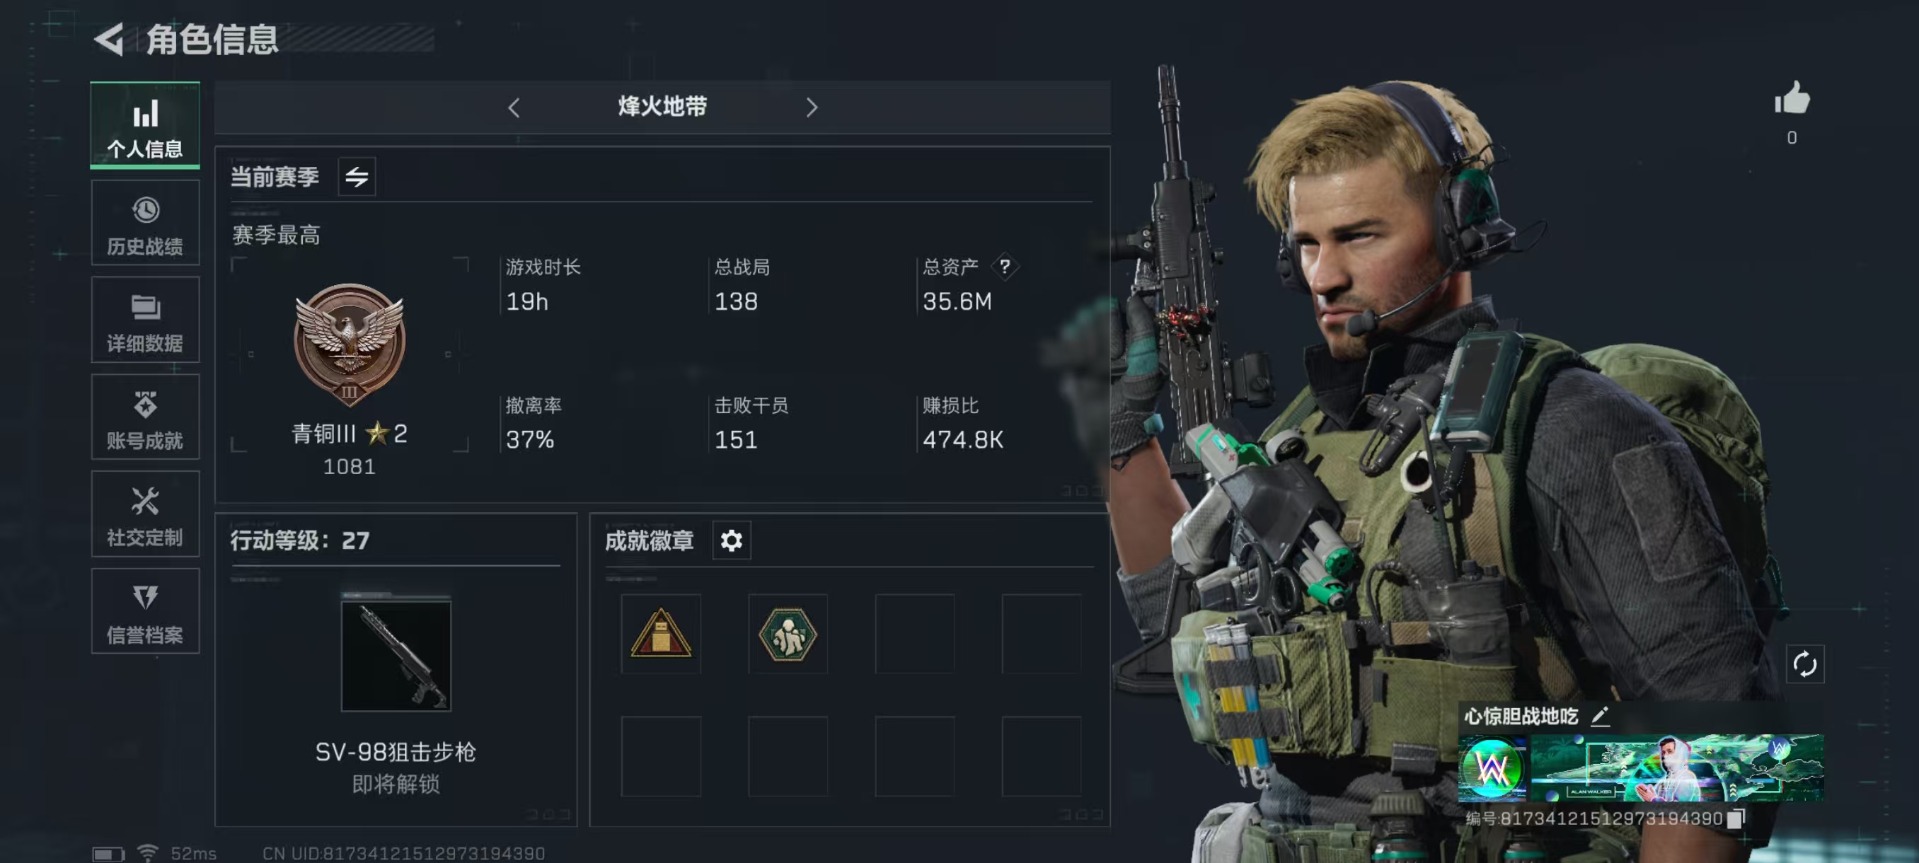This screenshot has height=863, width=1919.
Task: Copy the player ID number with the copy icon
Action: [x=1736, y=818]
